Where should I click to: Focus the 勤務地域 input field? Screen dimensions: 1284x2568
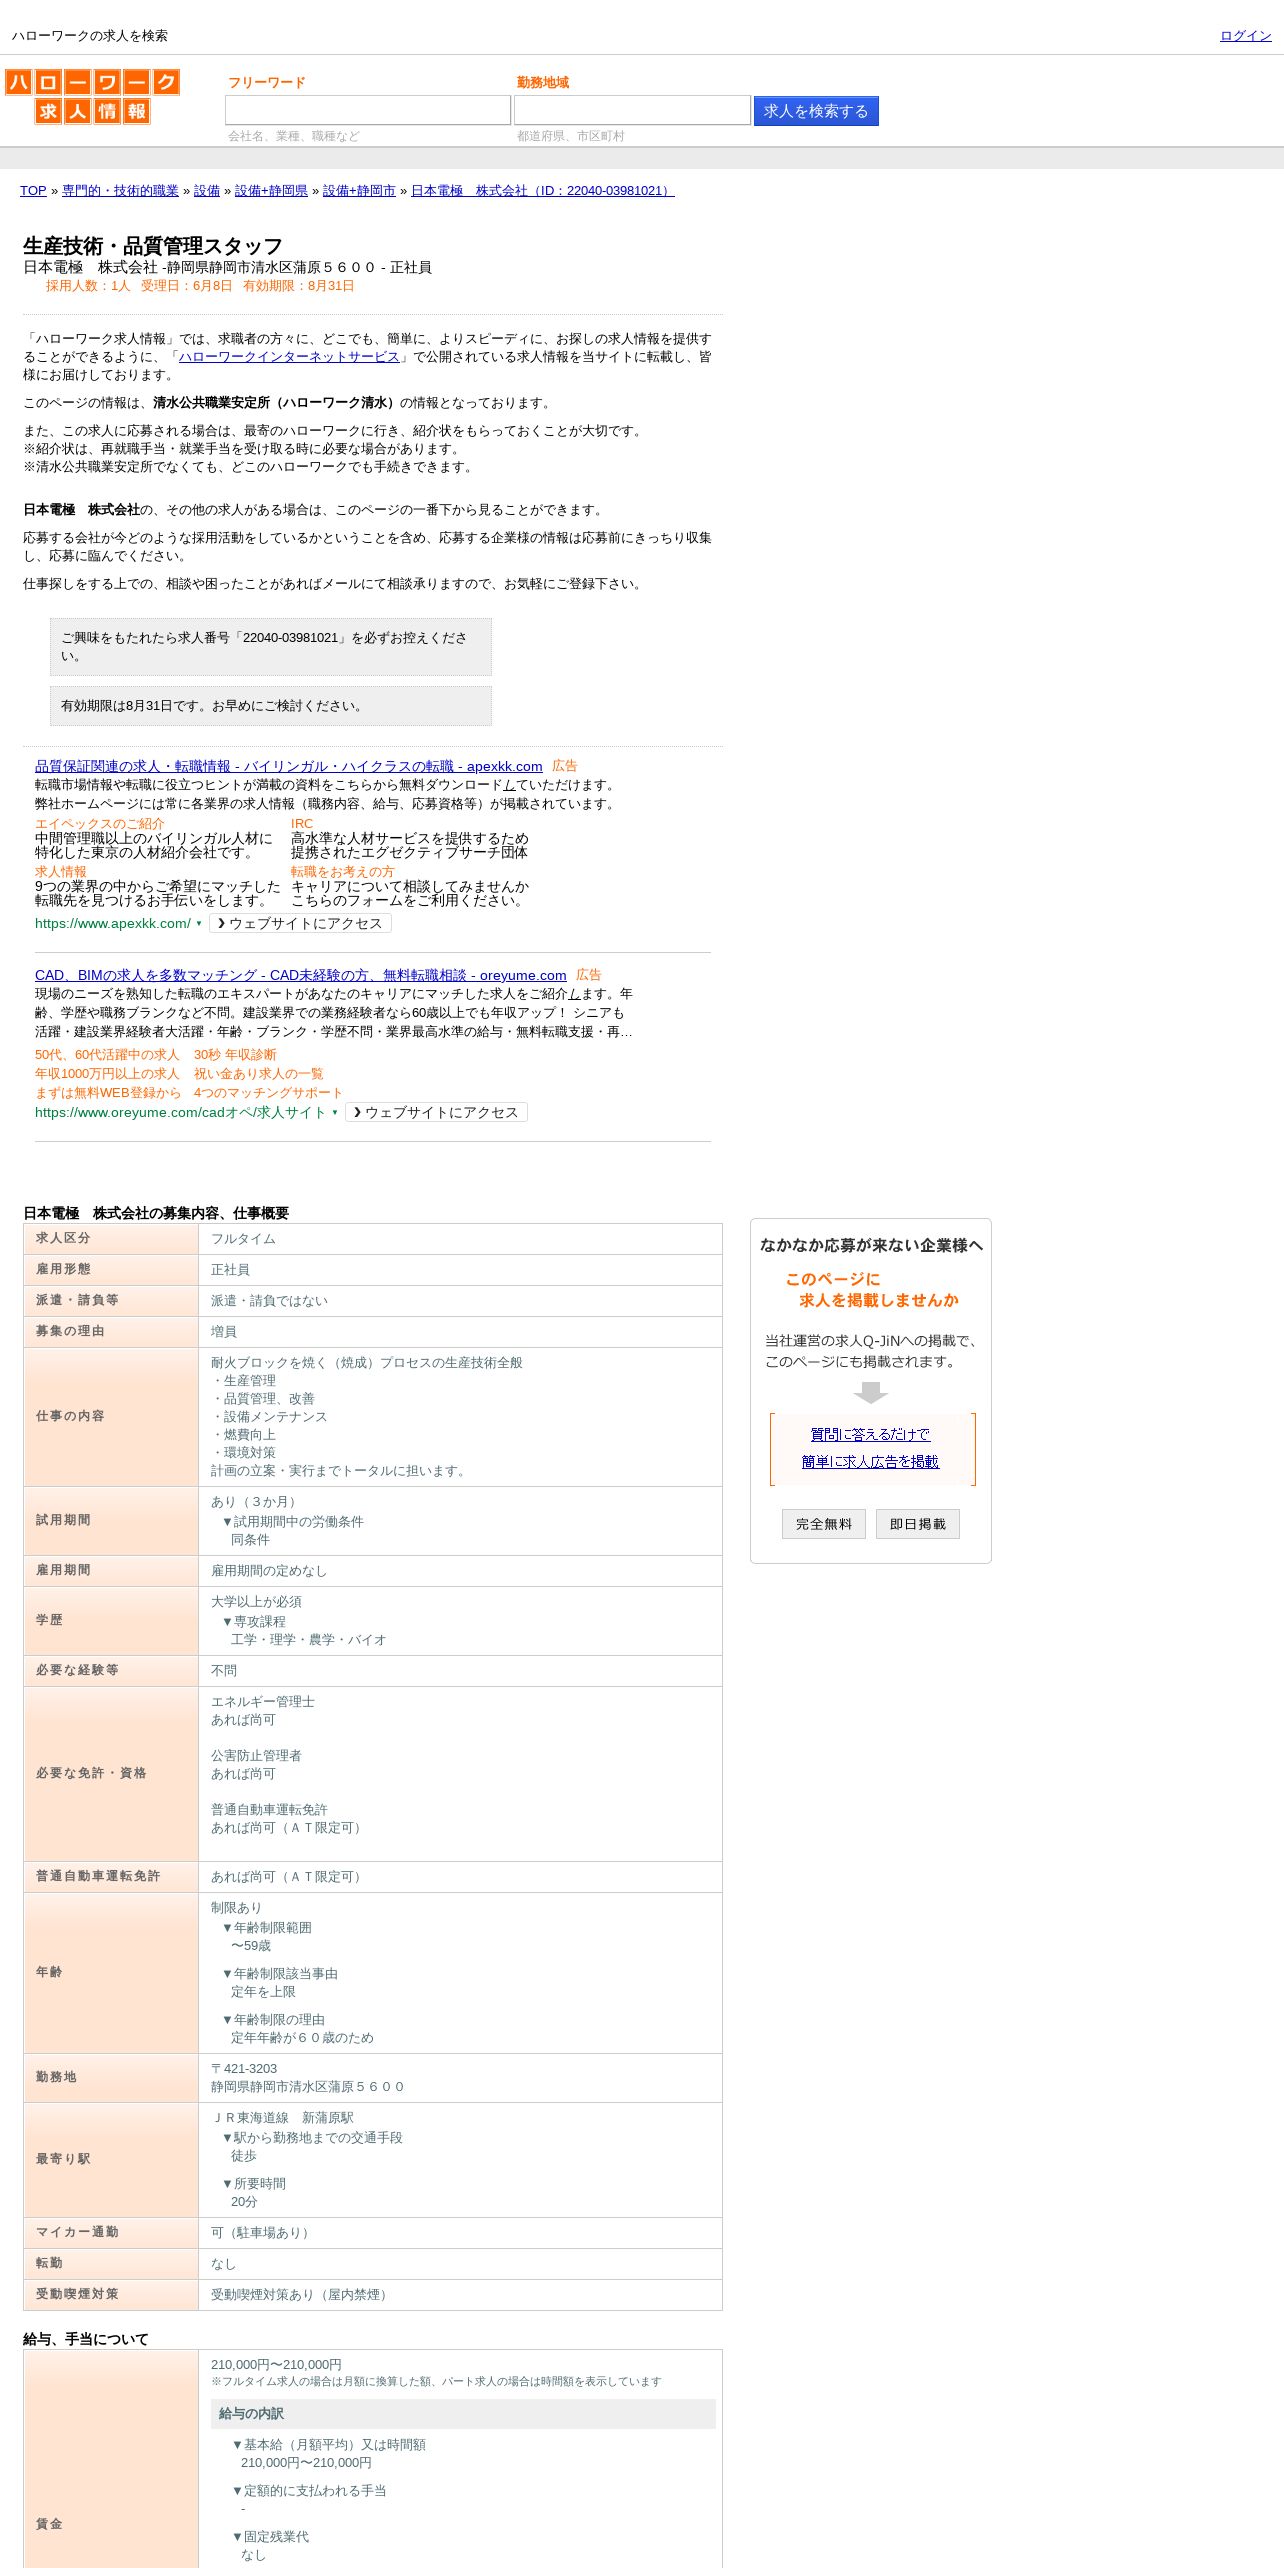tap(632, 110)
